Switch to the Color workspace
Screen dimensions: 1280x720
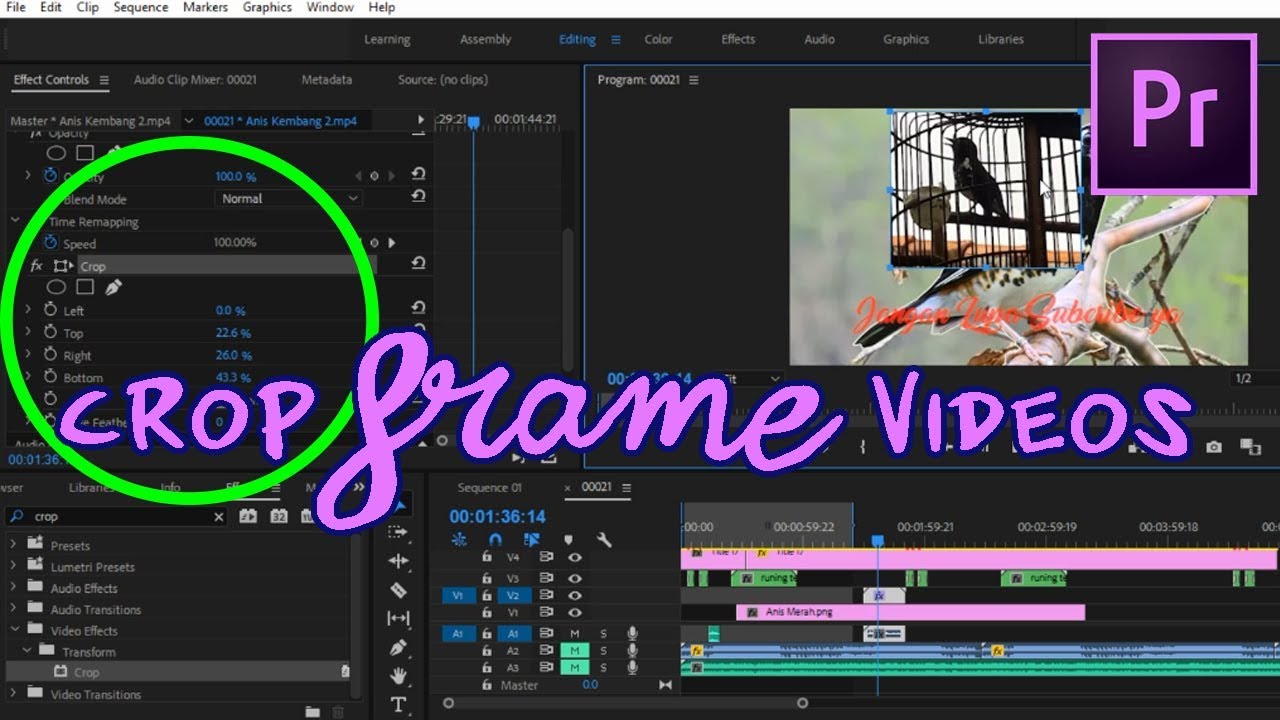pyautogui.click(x=658, y=39)
